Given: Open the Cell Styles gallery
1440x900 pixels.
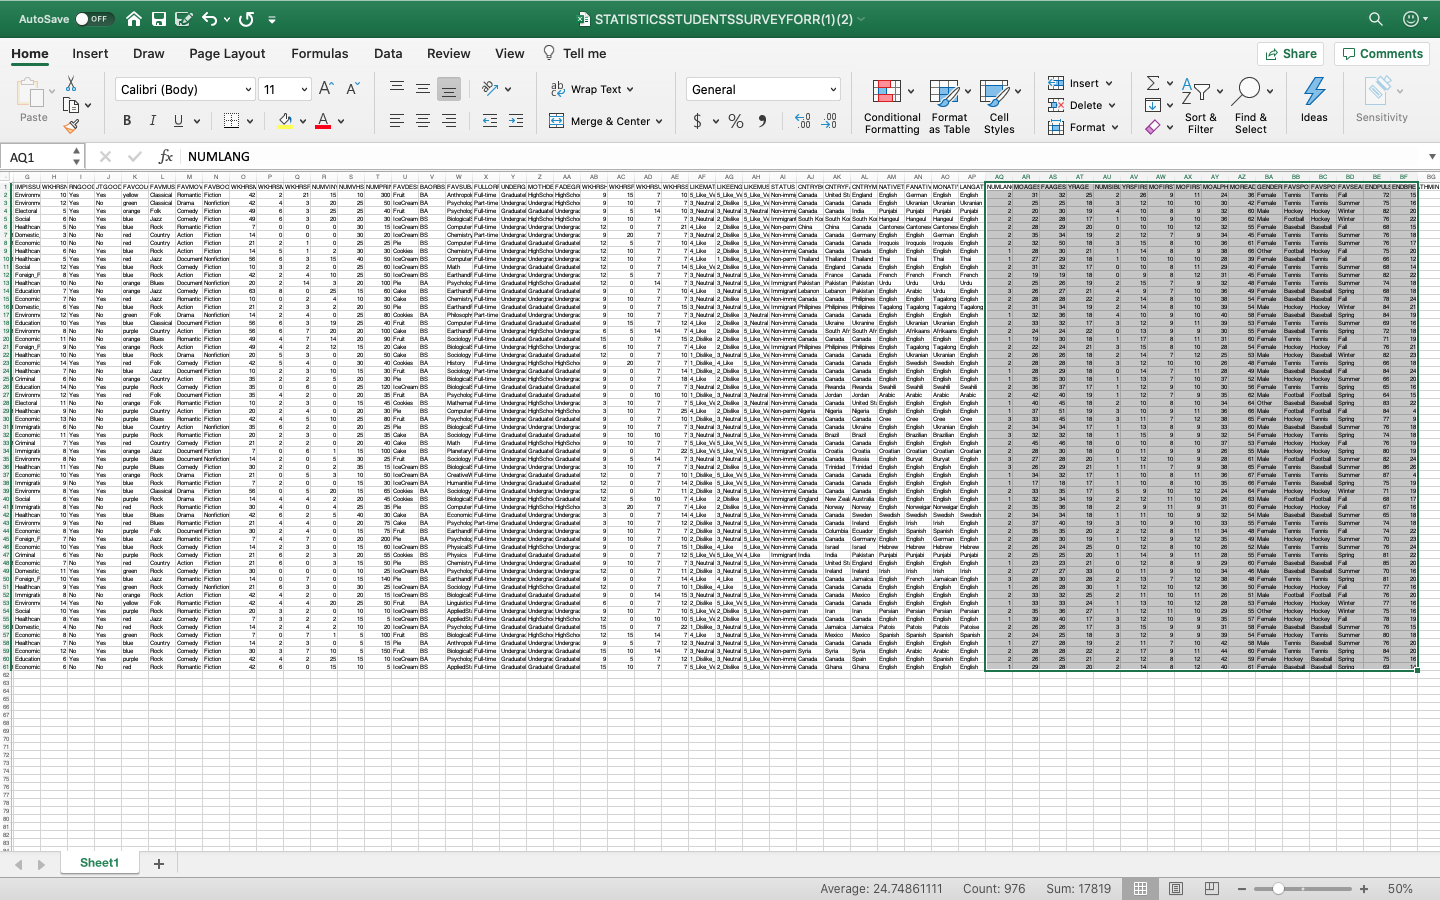Looking at the screenshot, I should tap(998, 106).
